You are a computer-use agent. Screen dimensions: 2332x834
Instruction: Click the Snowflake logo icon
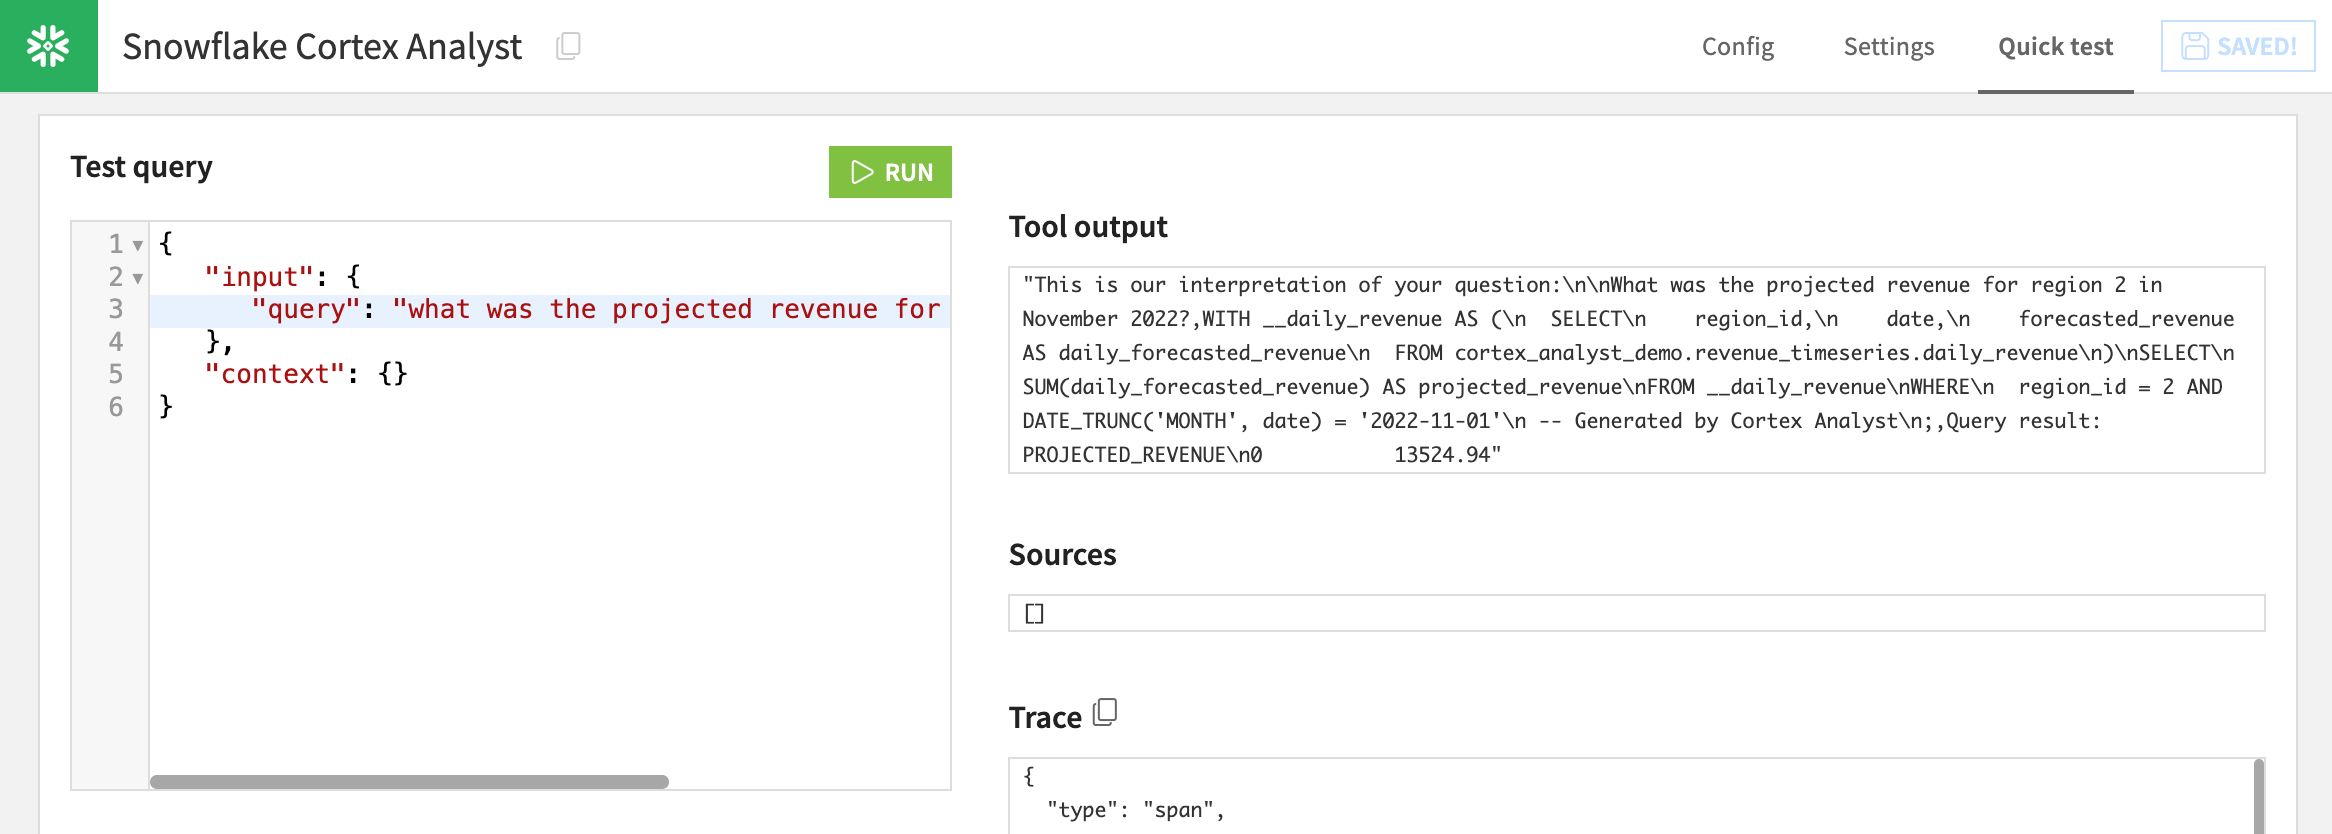click(48, 46)
